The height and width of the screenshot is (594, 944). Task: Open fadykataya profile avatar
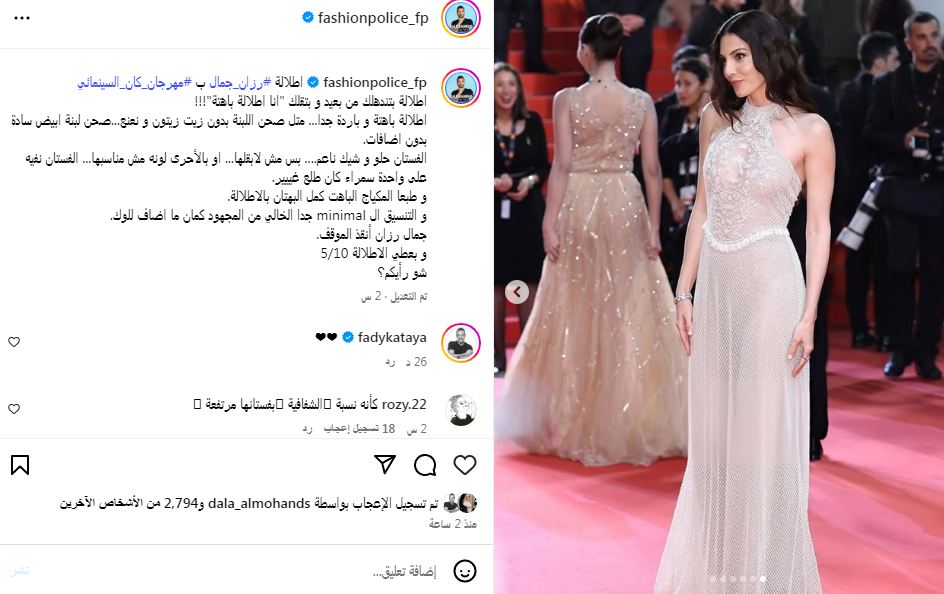coord(461,343)
